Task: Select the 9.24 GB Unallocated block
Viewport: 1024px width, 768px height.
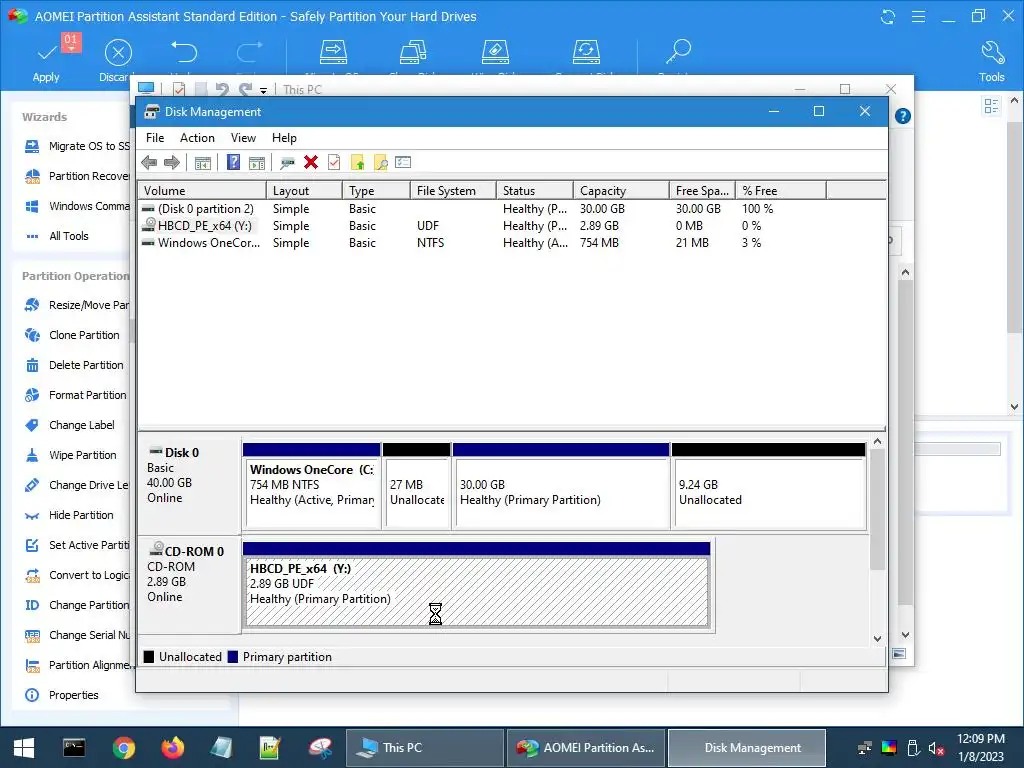Action: [x=769, y=486]
